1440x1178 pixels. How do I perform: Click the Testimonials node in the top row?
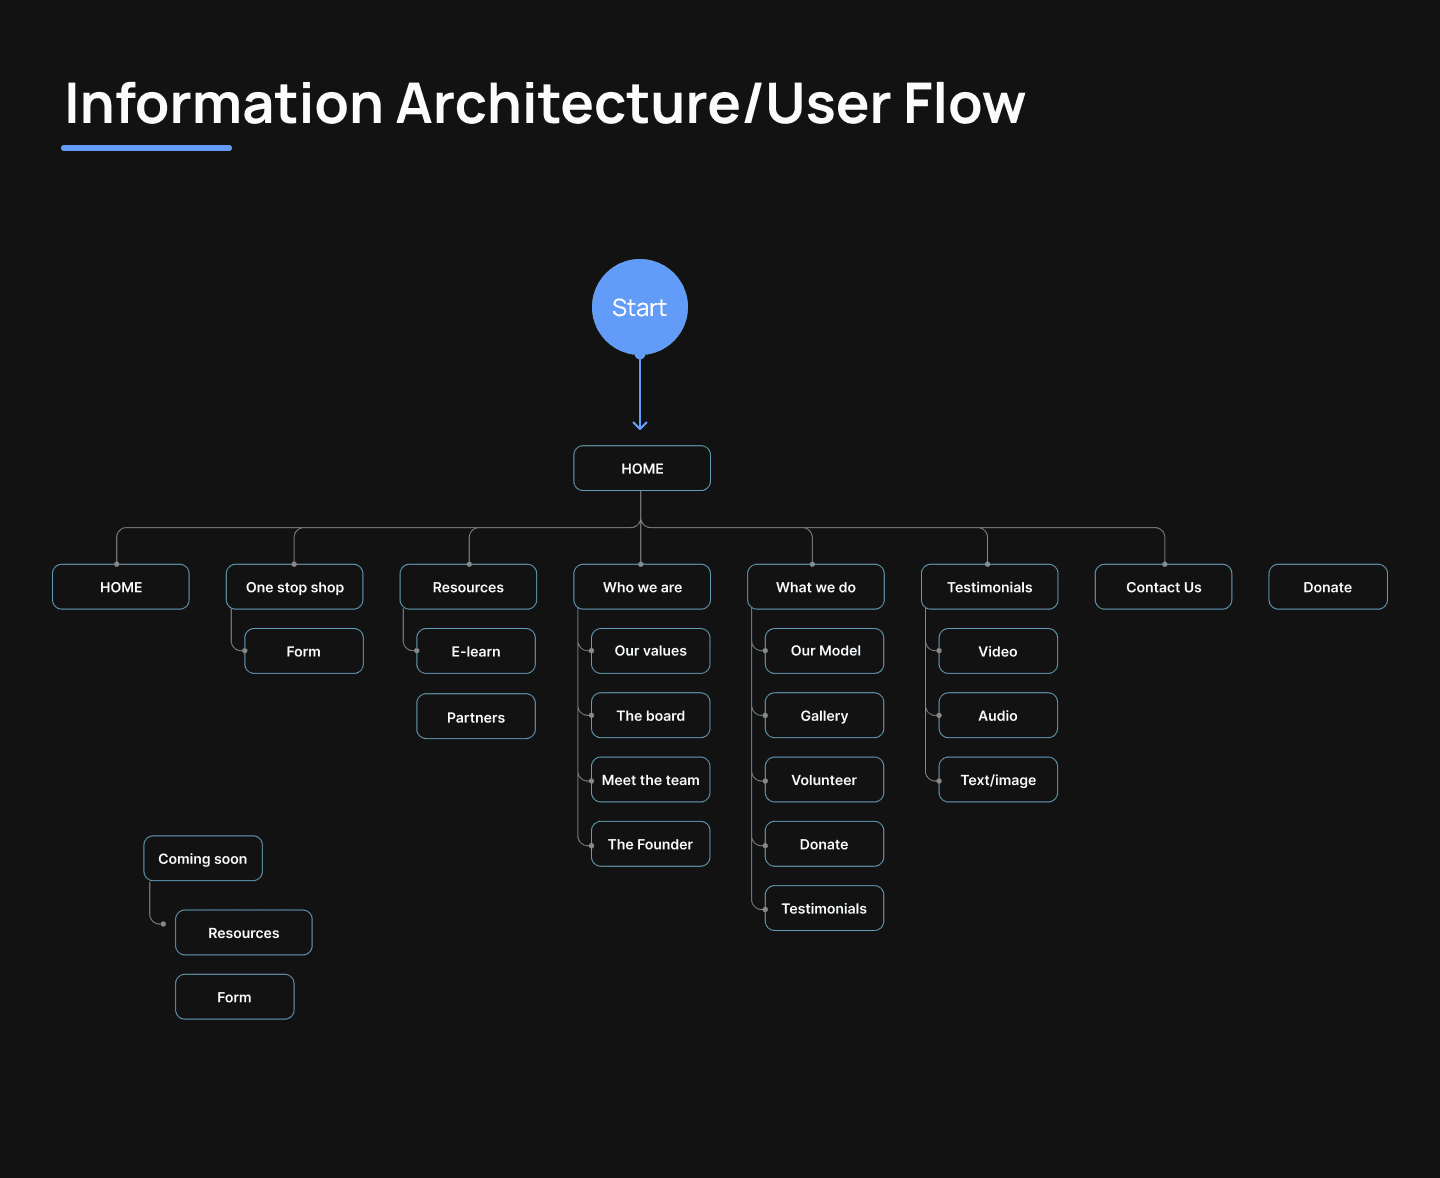click(989, 587)
